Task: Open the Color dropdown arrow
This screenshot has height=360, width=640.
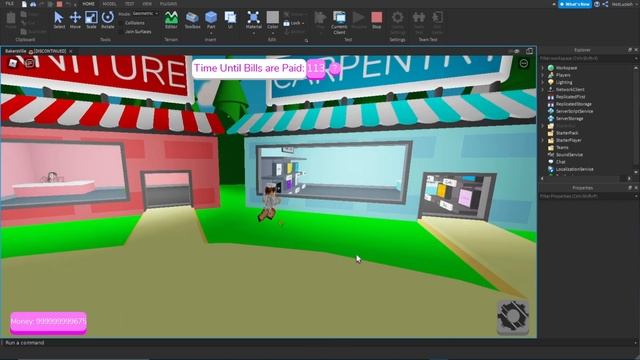Action: (x=272, y=33)
